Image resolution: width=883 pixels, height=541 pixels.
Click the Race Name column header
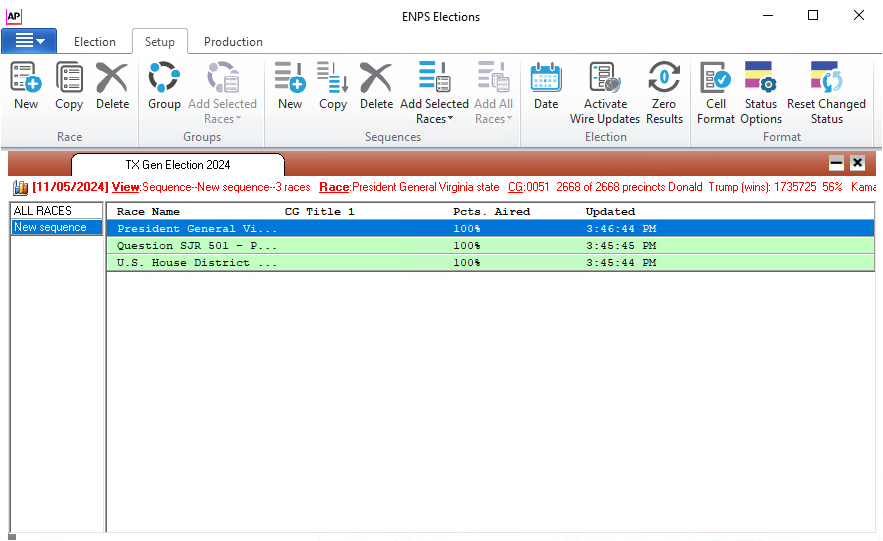[148, 212]
